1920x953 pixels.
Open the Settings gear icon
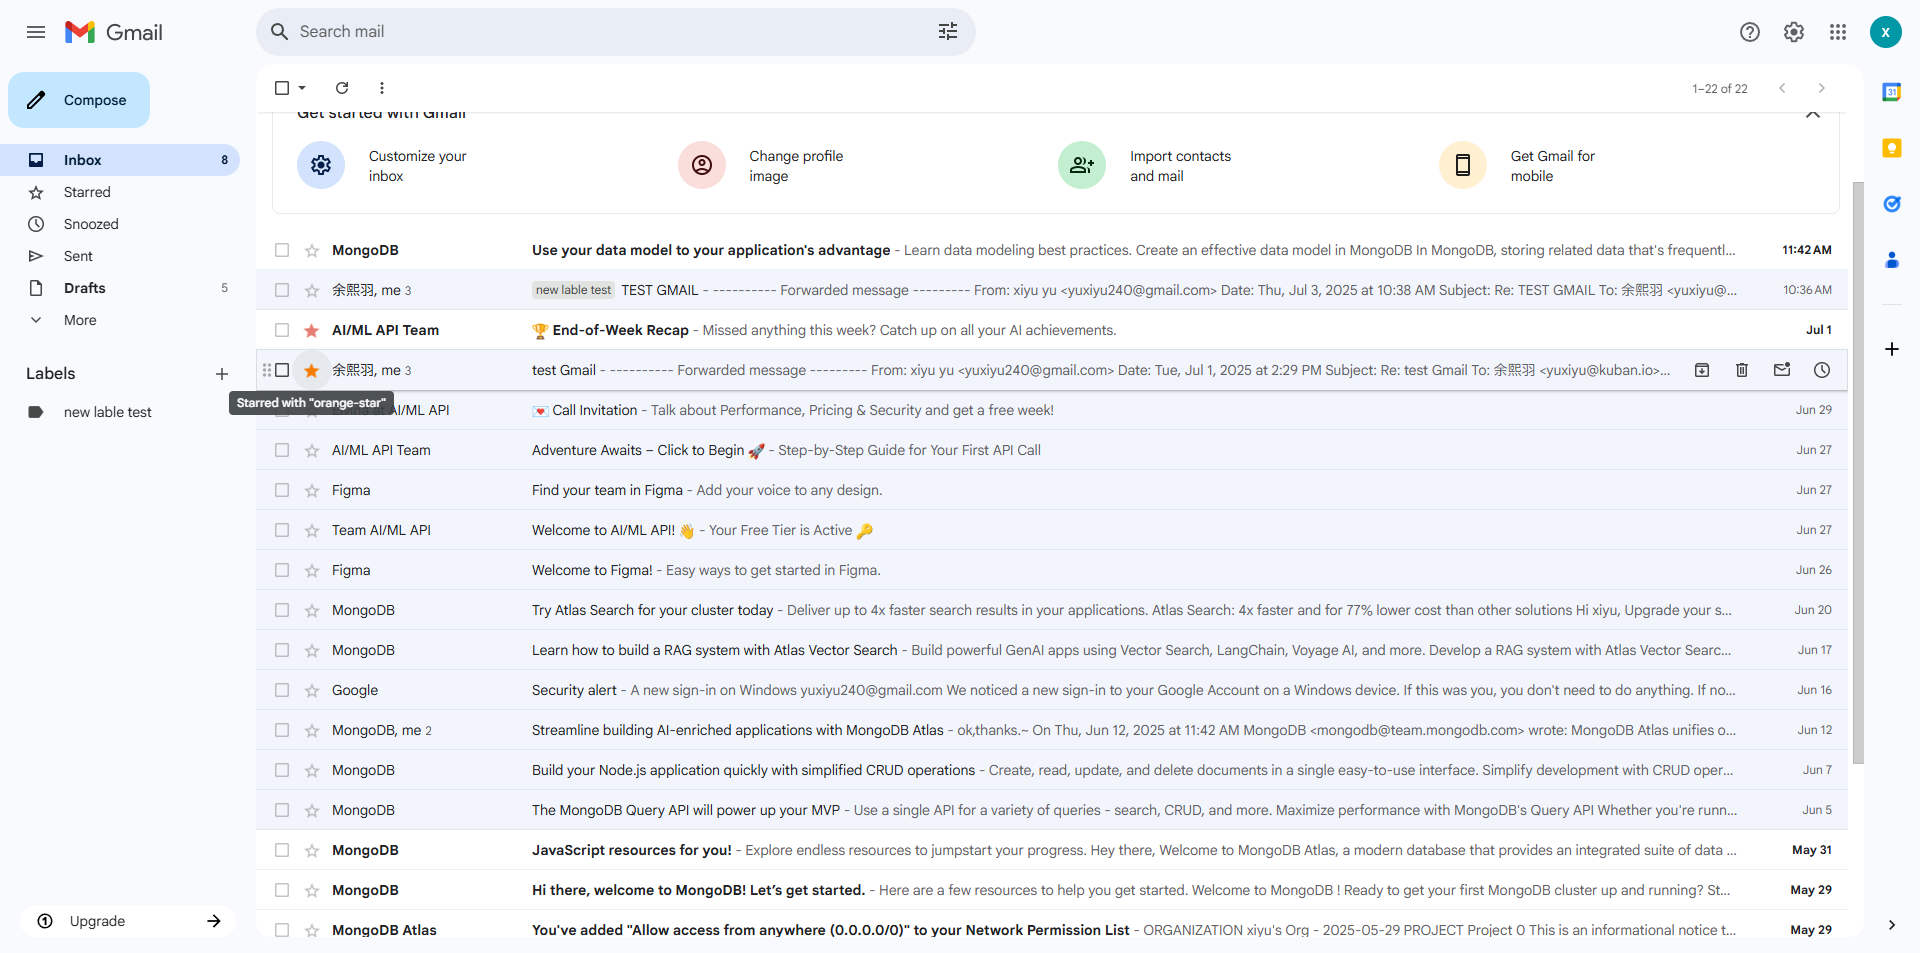[1794, 32]
